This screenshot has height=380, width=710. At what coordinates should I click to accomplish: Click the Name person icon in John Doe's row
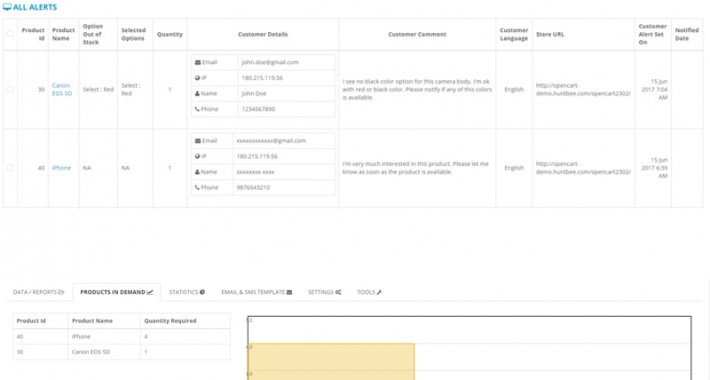tap(197, 94)
